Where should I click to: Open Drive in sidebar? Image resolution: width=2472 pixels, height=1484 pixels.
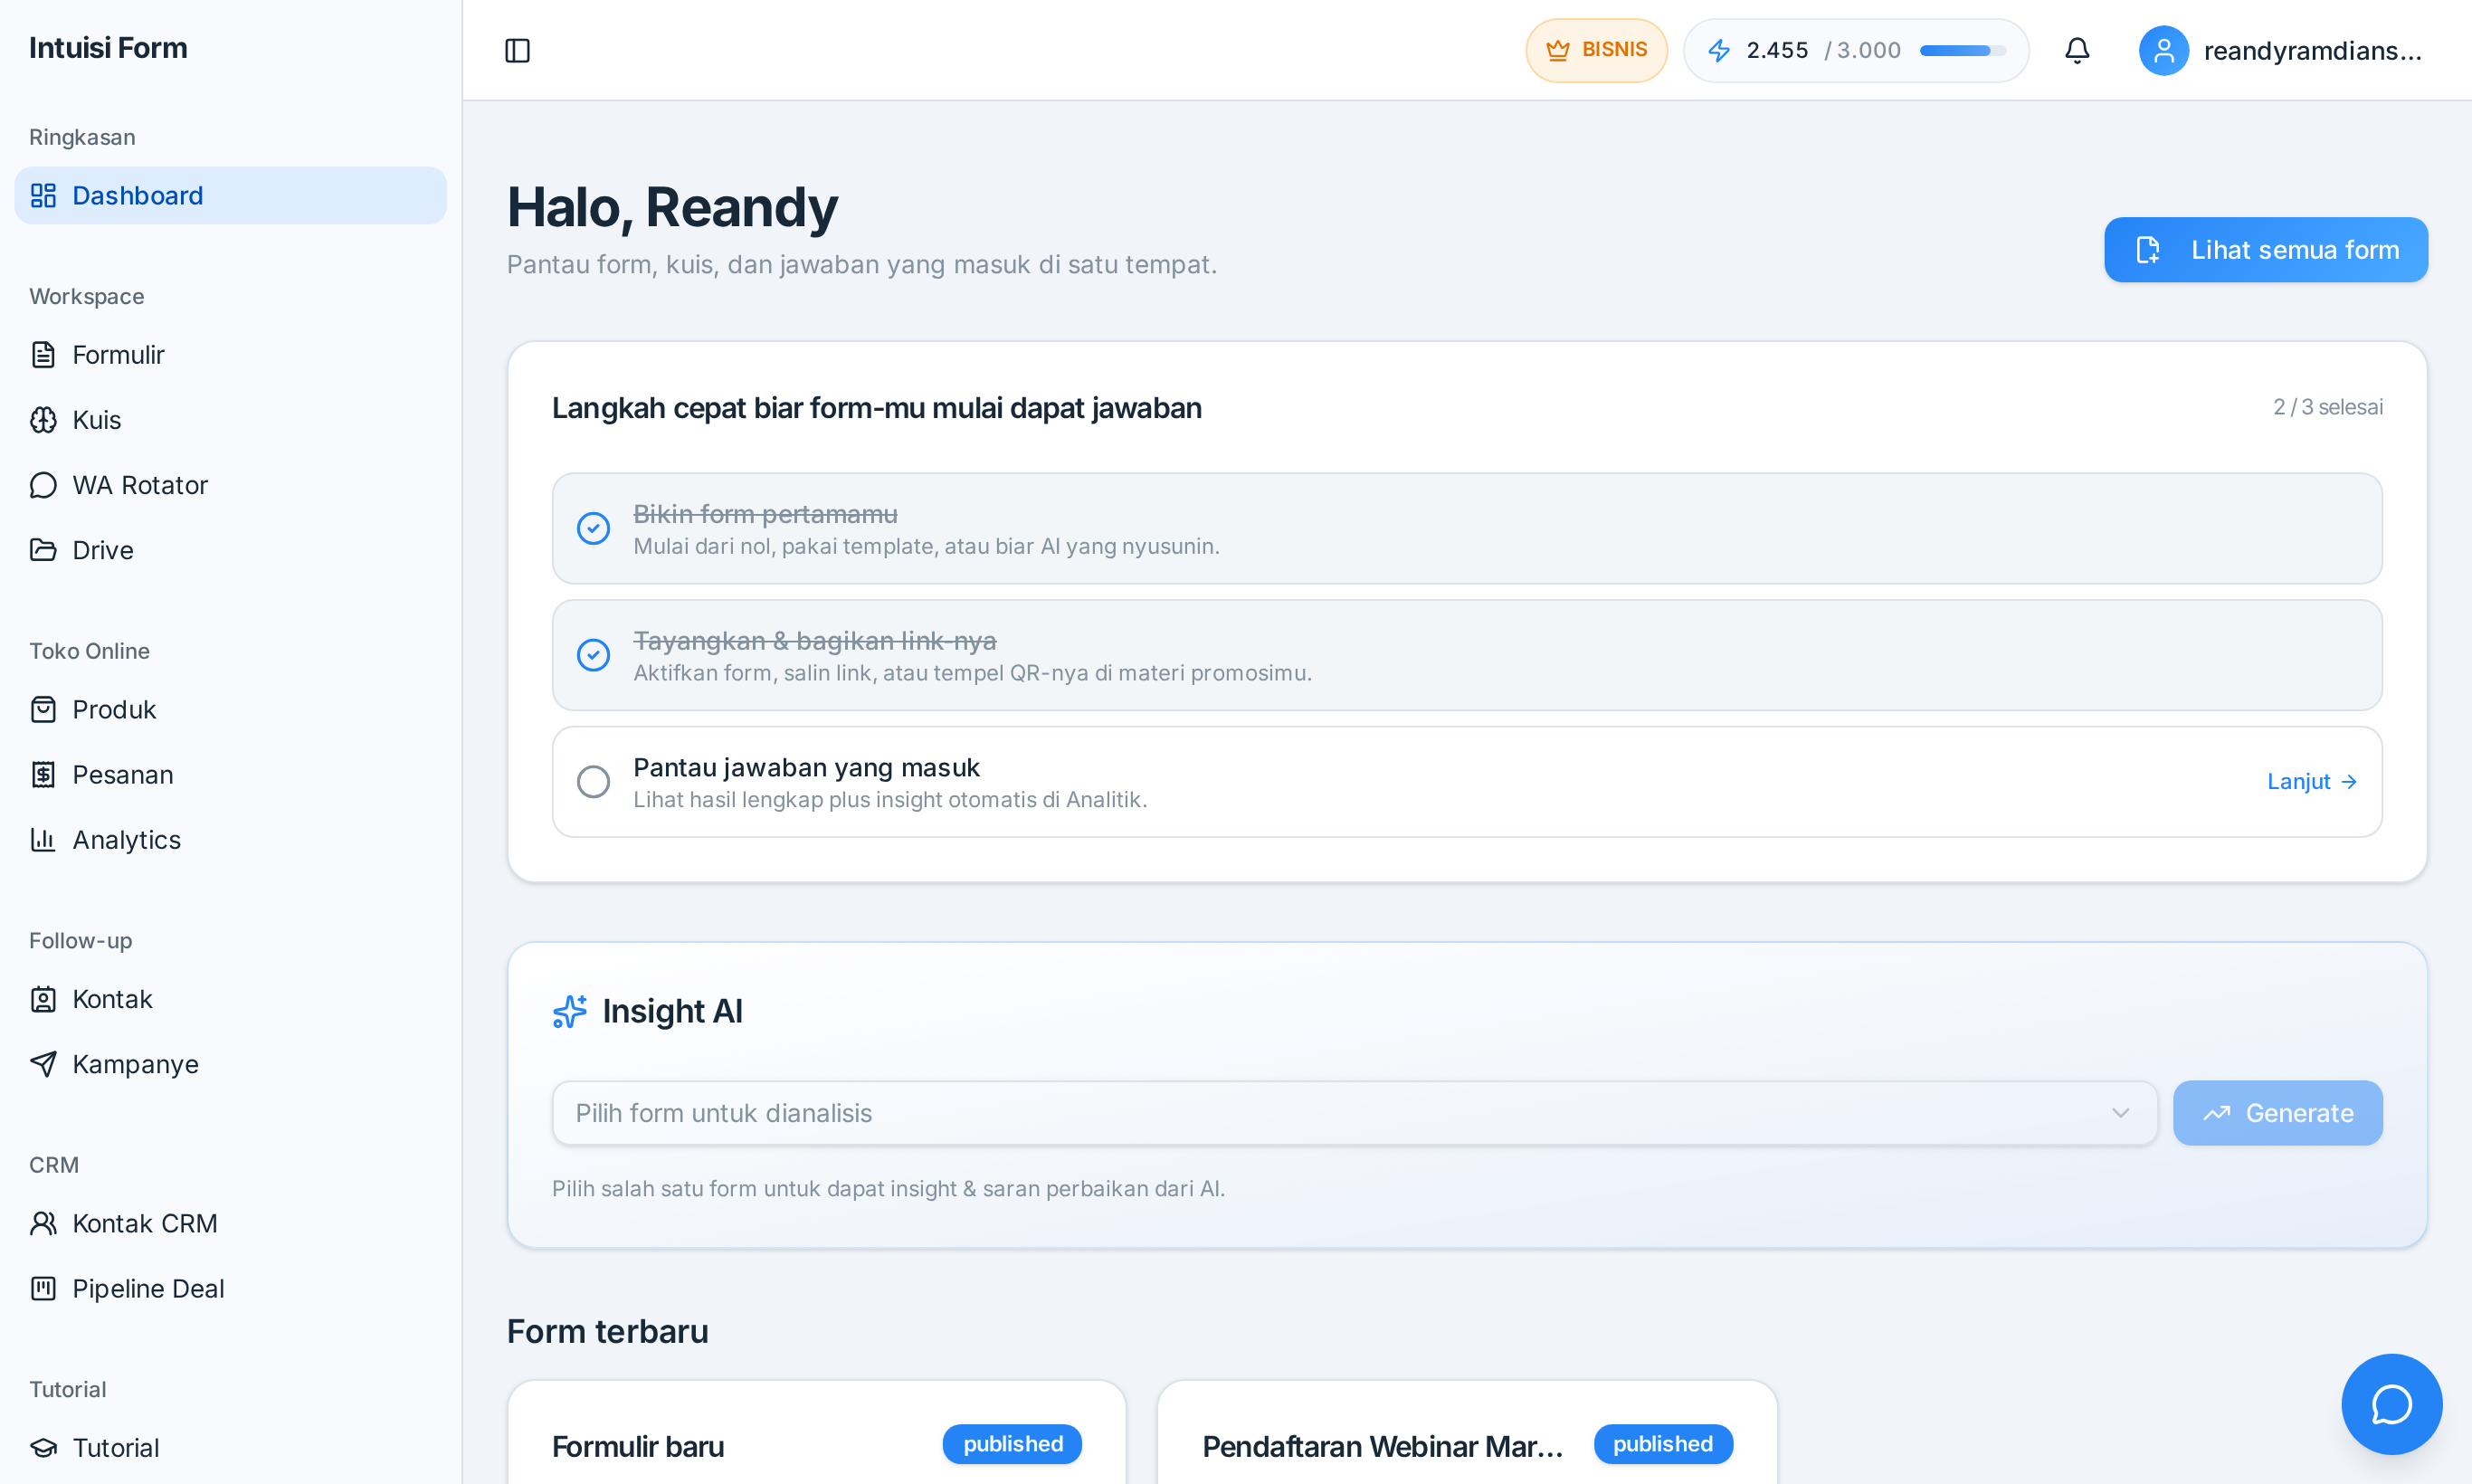point(230,550)
